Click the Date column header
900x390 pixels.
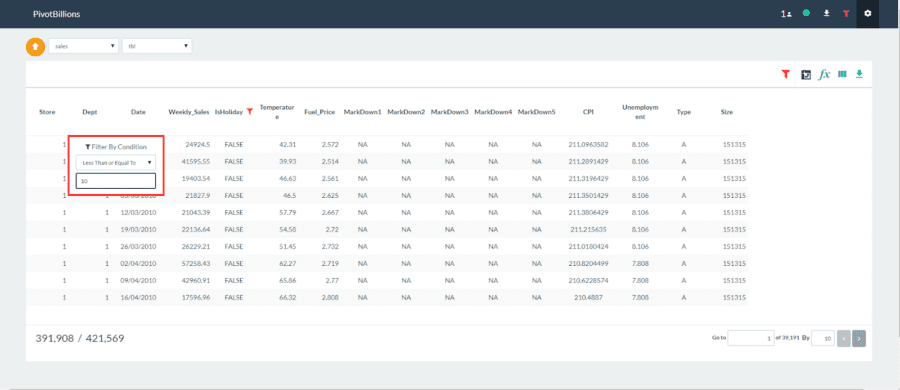(x=138, y=112)
